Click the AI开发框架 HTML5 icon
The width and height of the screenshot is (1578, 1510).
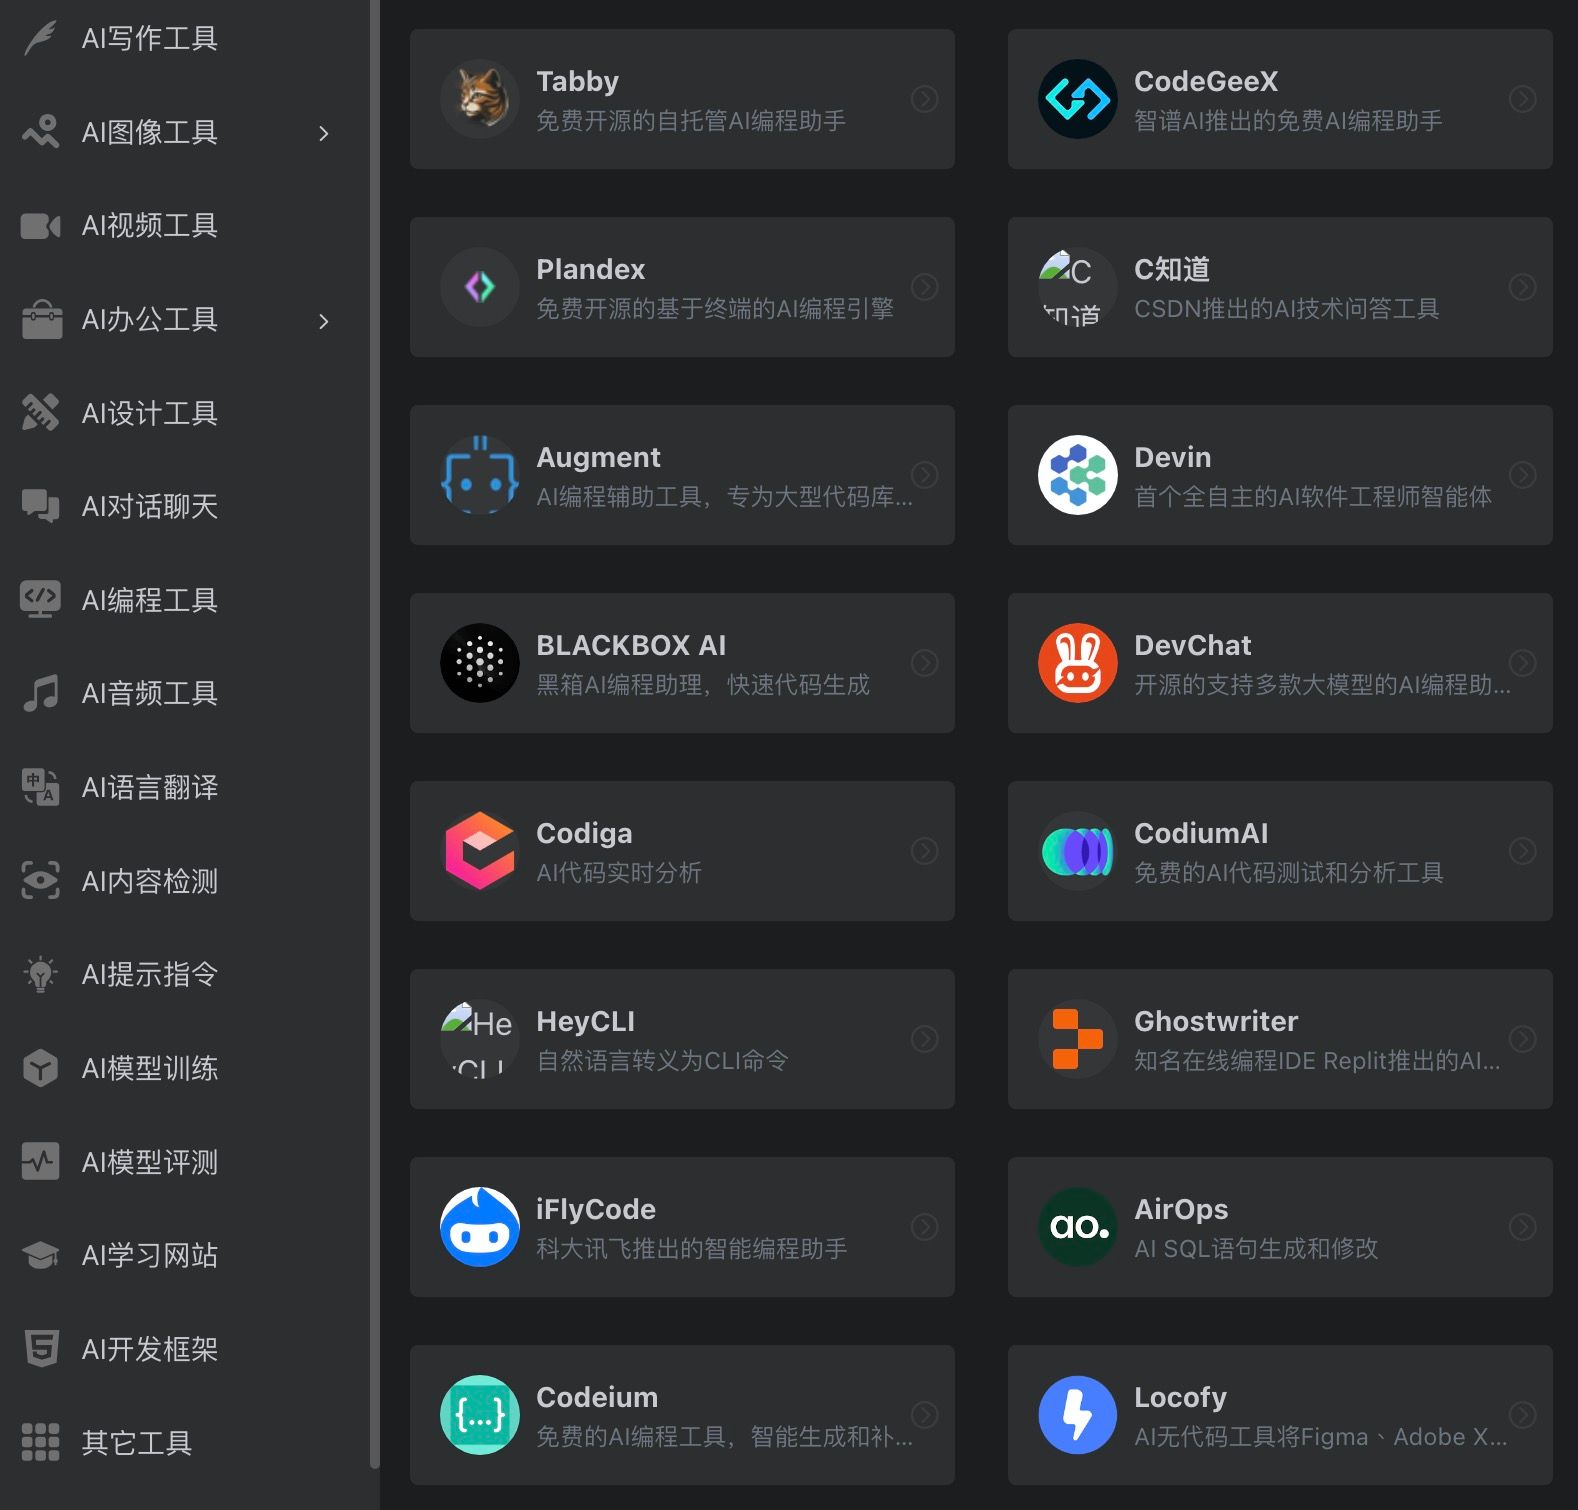point(40,1349)
